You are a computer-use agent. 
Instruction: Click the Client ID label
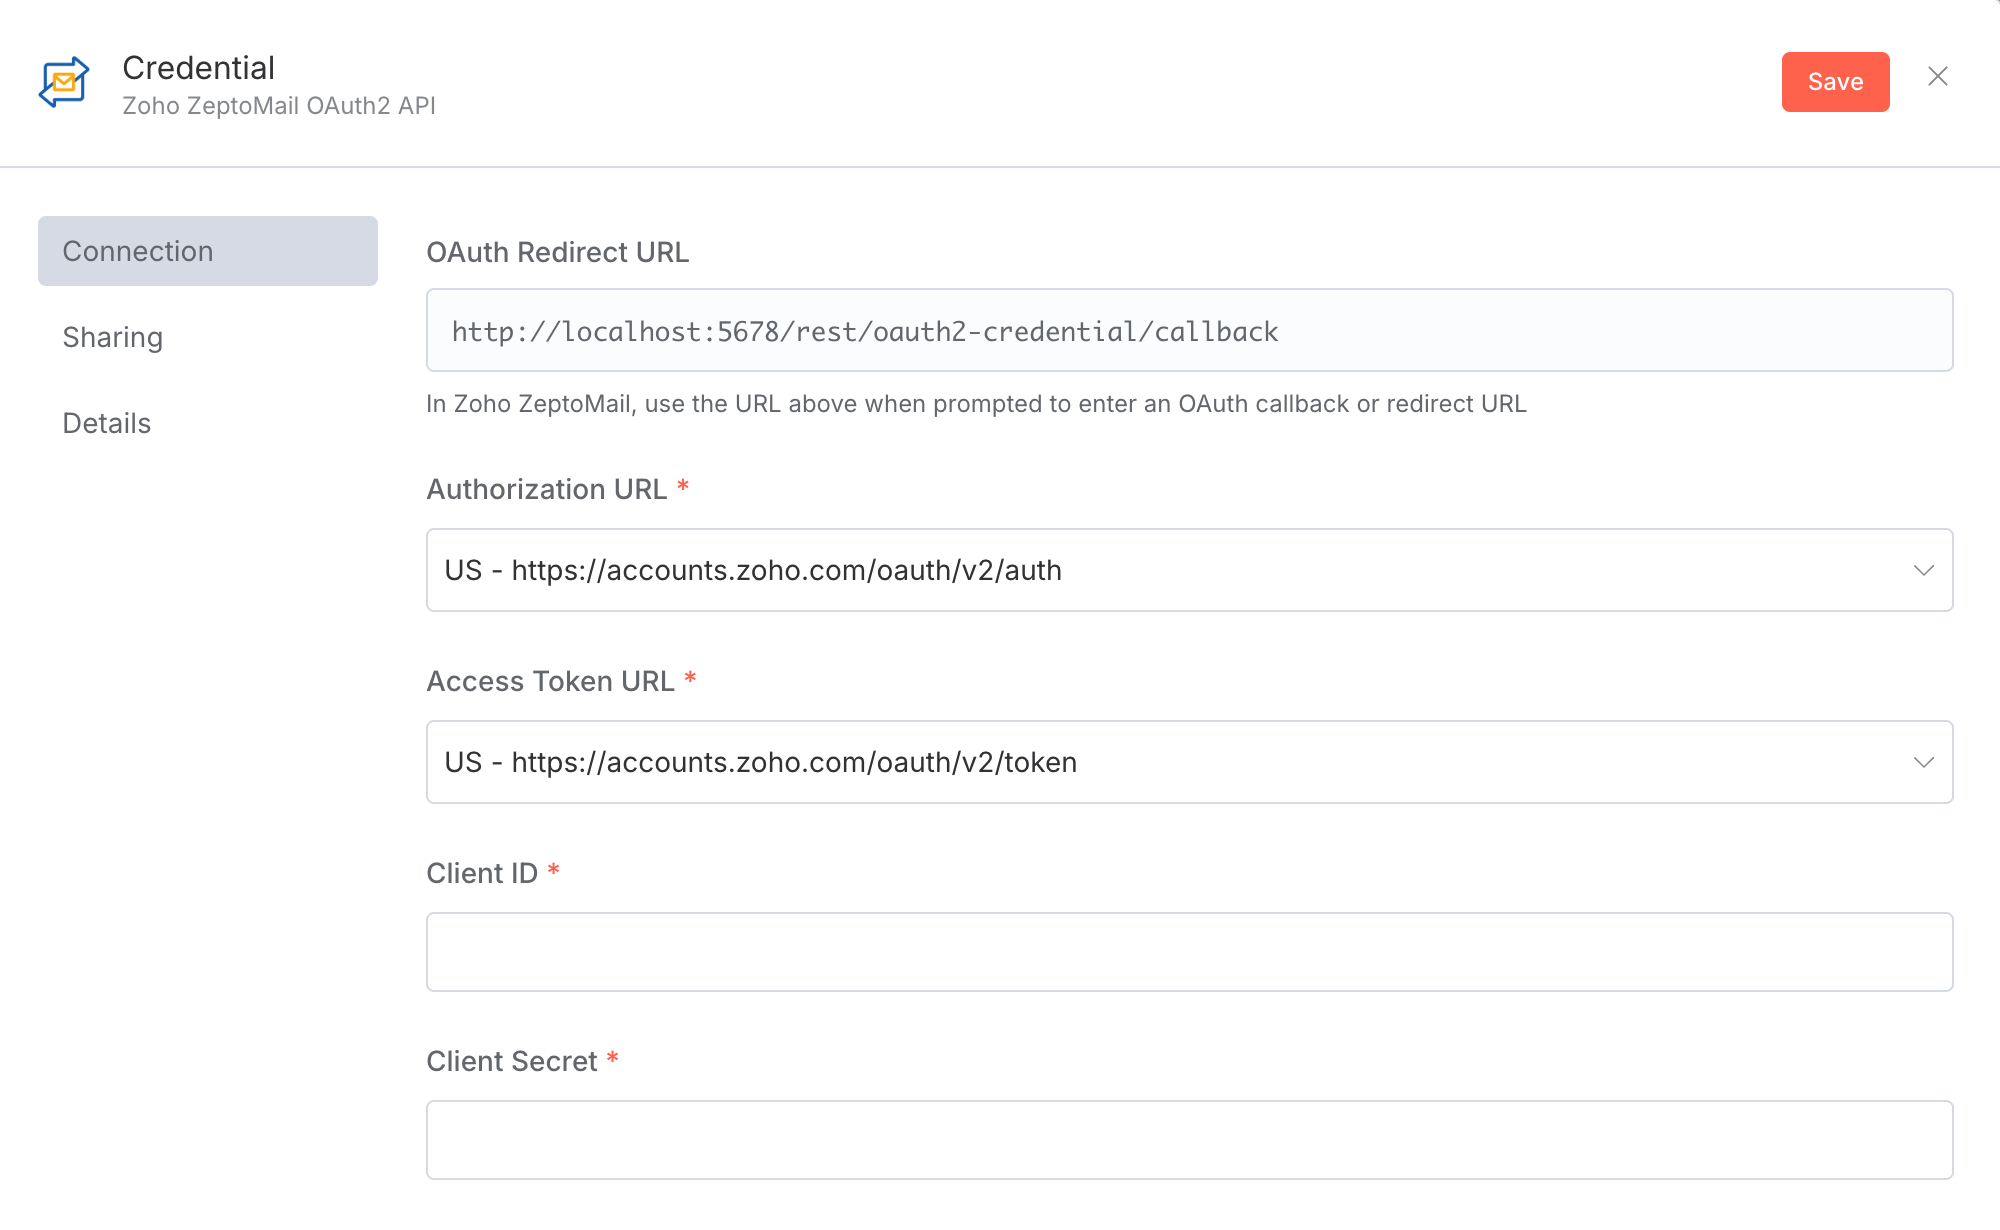point(482,874)
